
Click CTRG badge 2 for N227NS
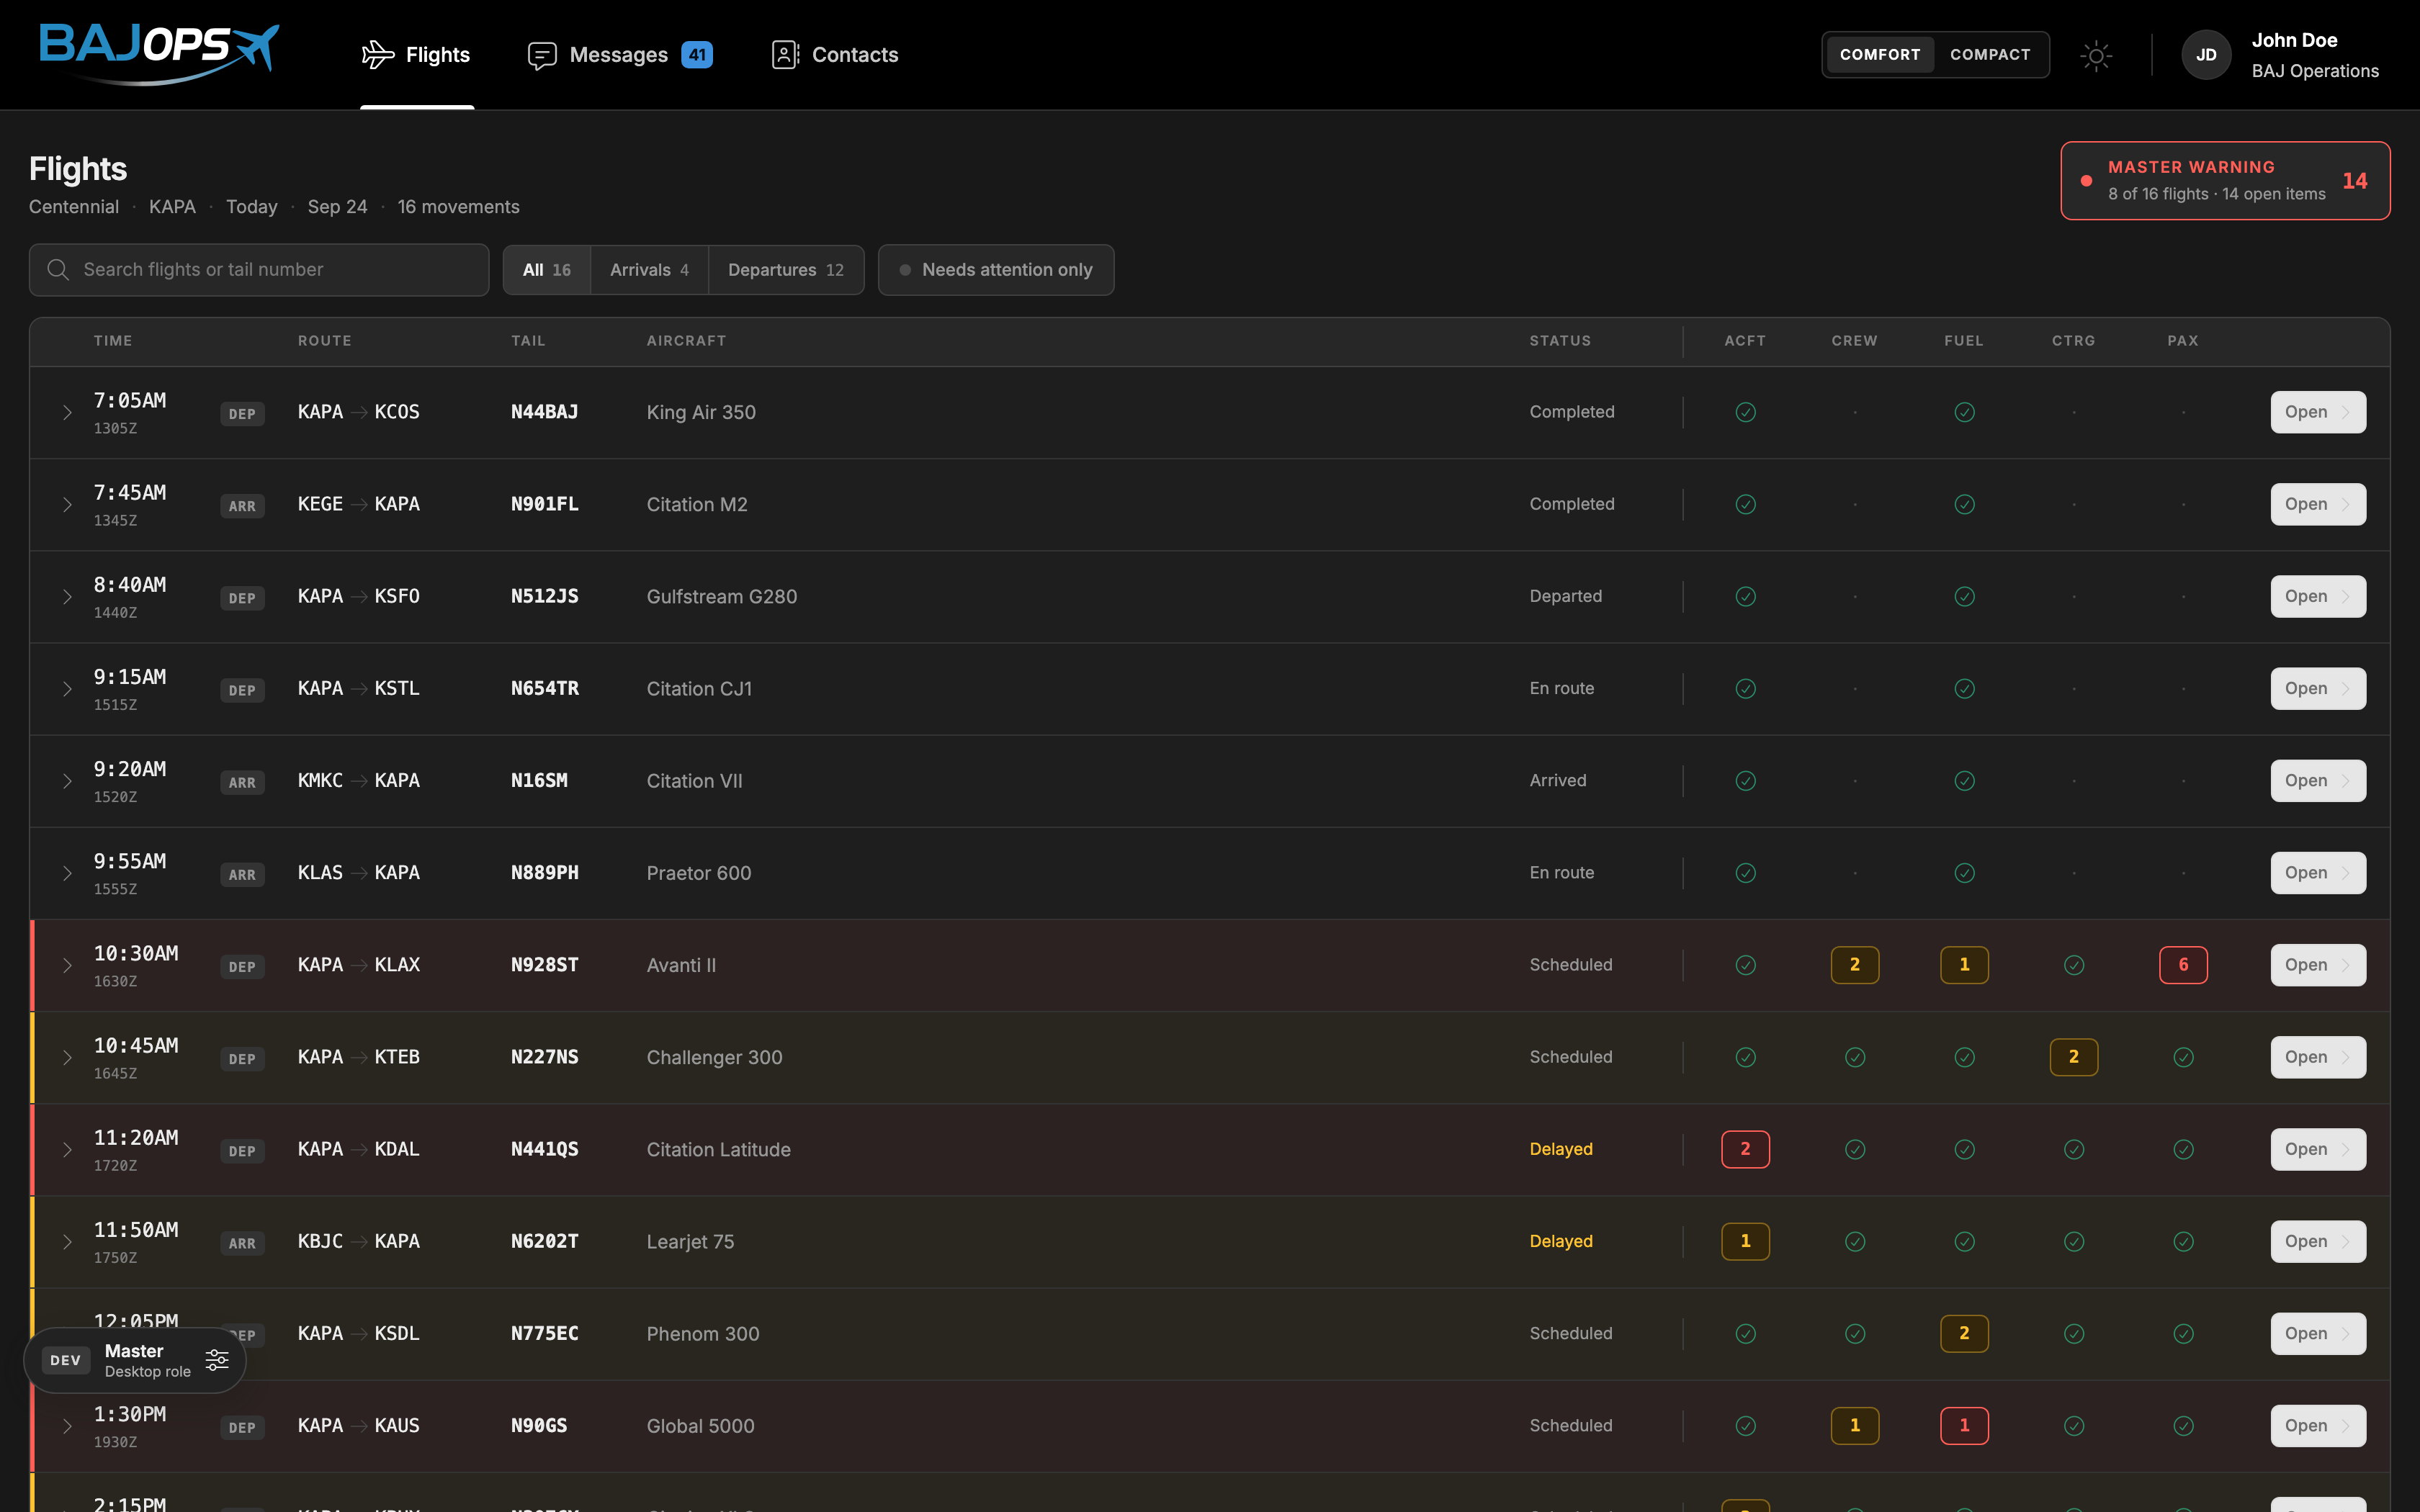tap(2074, 1057)
